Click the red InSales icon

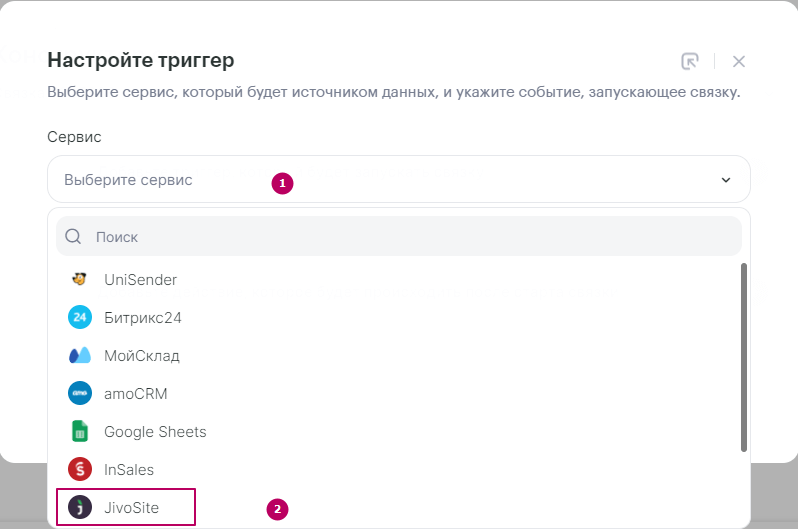point(80,469)
